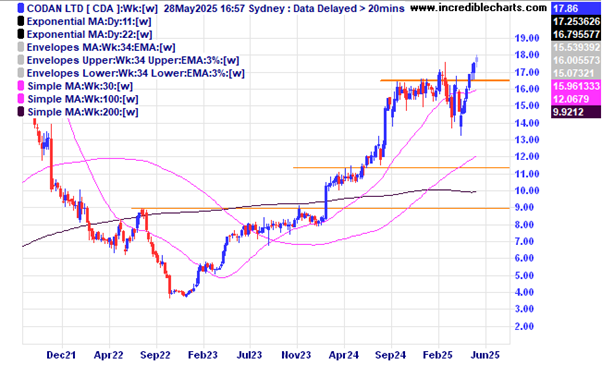
Task: Click the 16.795577 EMA value box
Action: (x=576, y=34)
